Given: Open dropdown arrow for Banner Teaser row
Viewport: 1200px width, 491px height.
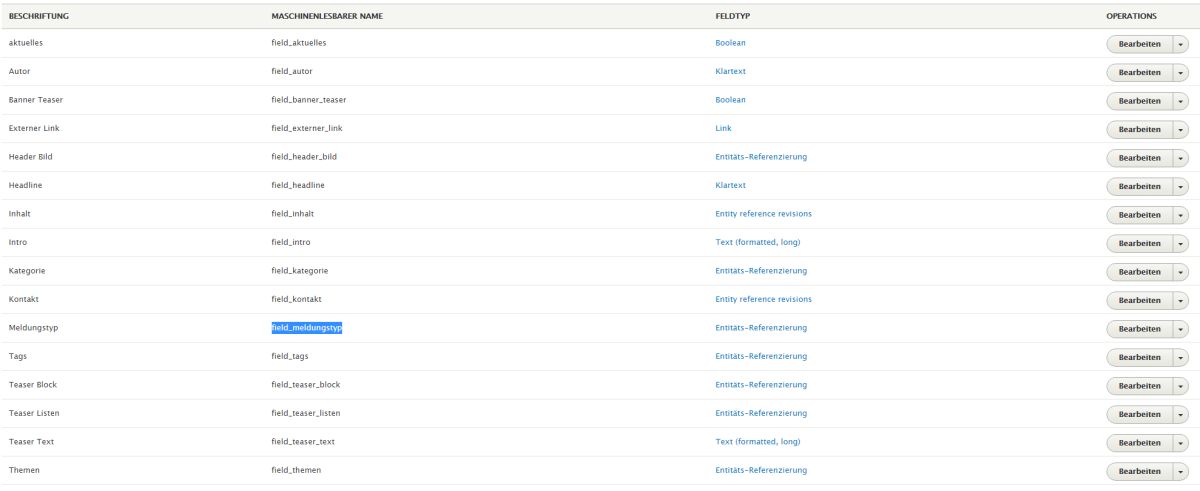Looking at the screenshot, I should 1180,101.
